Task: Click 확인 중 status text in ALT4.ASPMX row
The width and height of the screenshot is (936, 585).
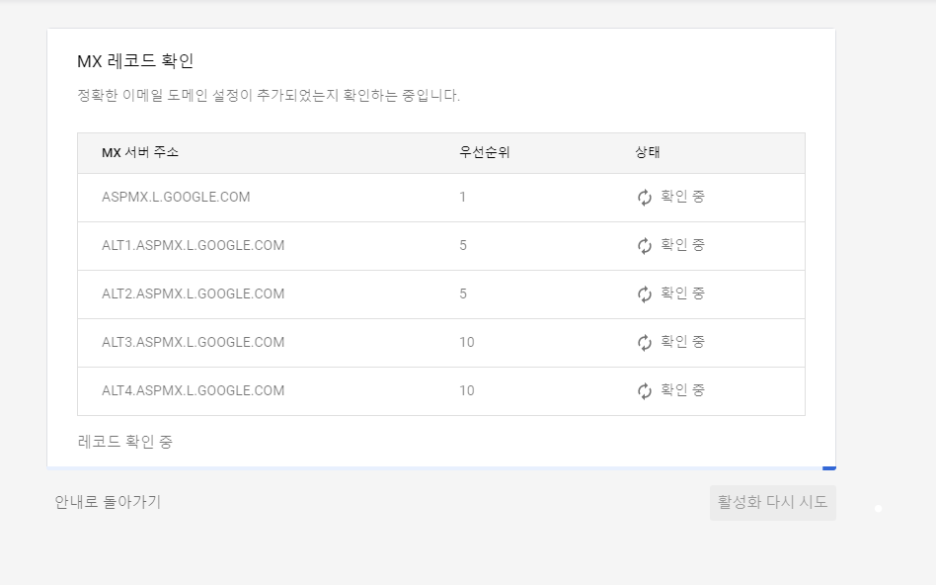Action: pos(682,390)
